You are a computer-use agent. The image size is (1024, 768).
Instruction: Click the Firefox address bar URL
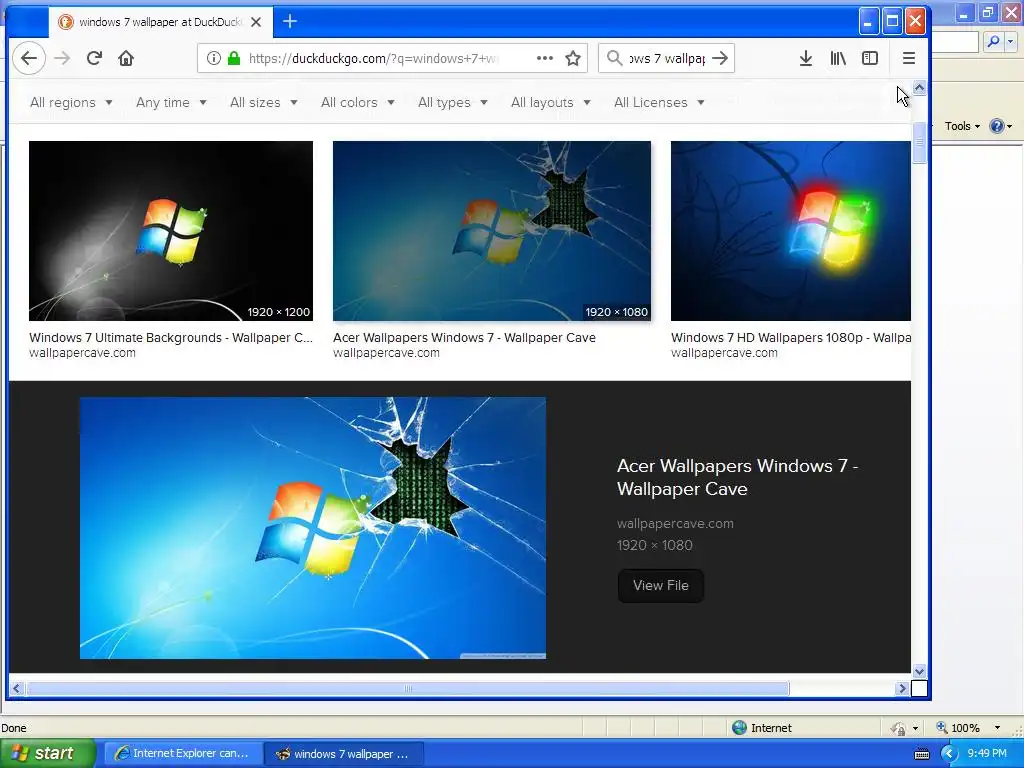point(373,58)
